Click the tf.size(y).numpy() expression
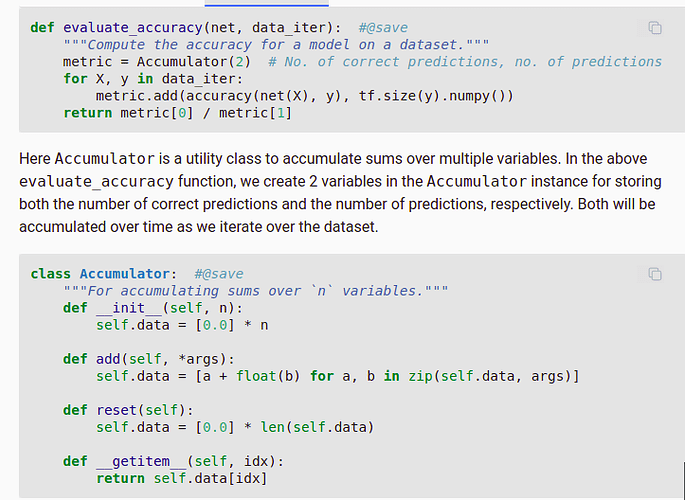The height and width of the screenshot is (500, 685). coord(436,96)
